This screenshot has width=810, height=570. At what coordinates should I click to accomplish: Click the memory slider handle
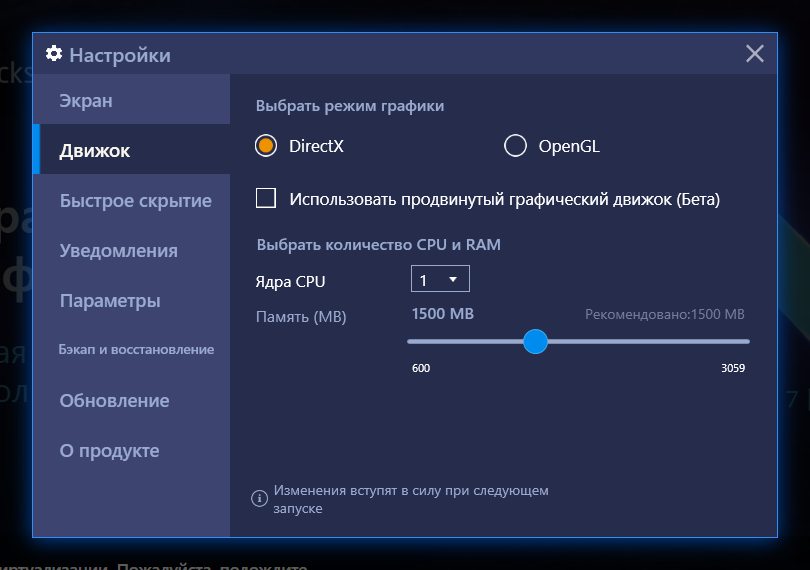click(x=536, y=342)
